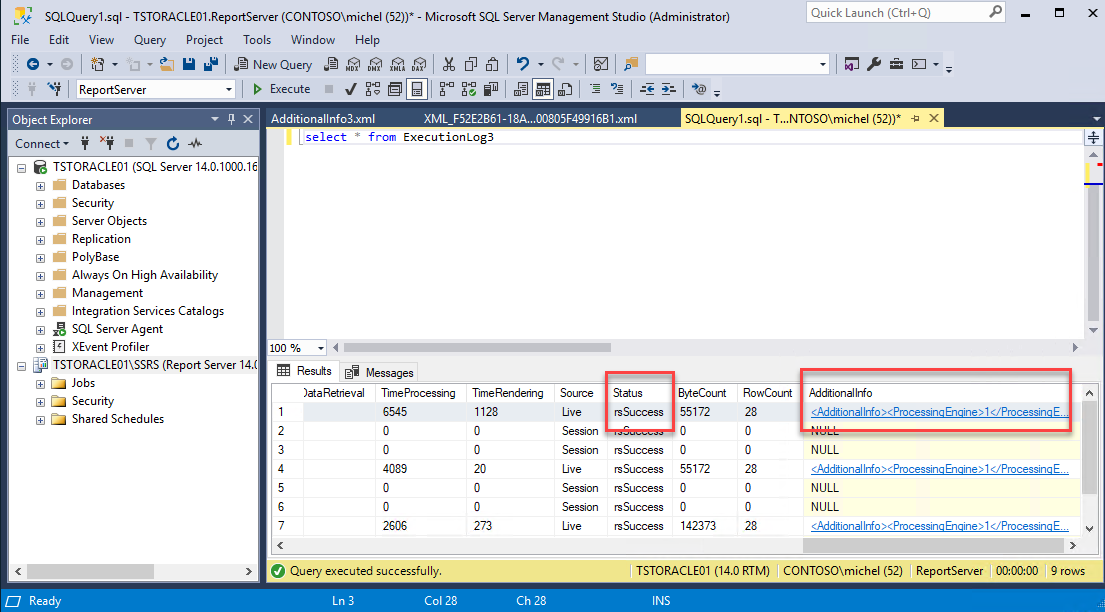Click the Refresh icon in Object Explorer
This screenshot has width=1105, height=612.
[171, 143]
